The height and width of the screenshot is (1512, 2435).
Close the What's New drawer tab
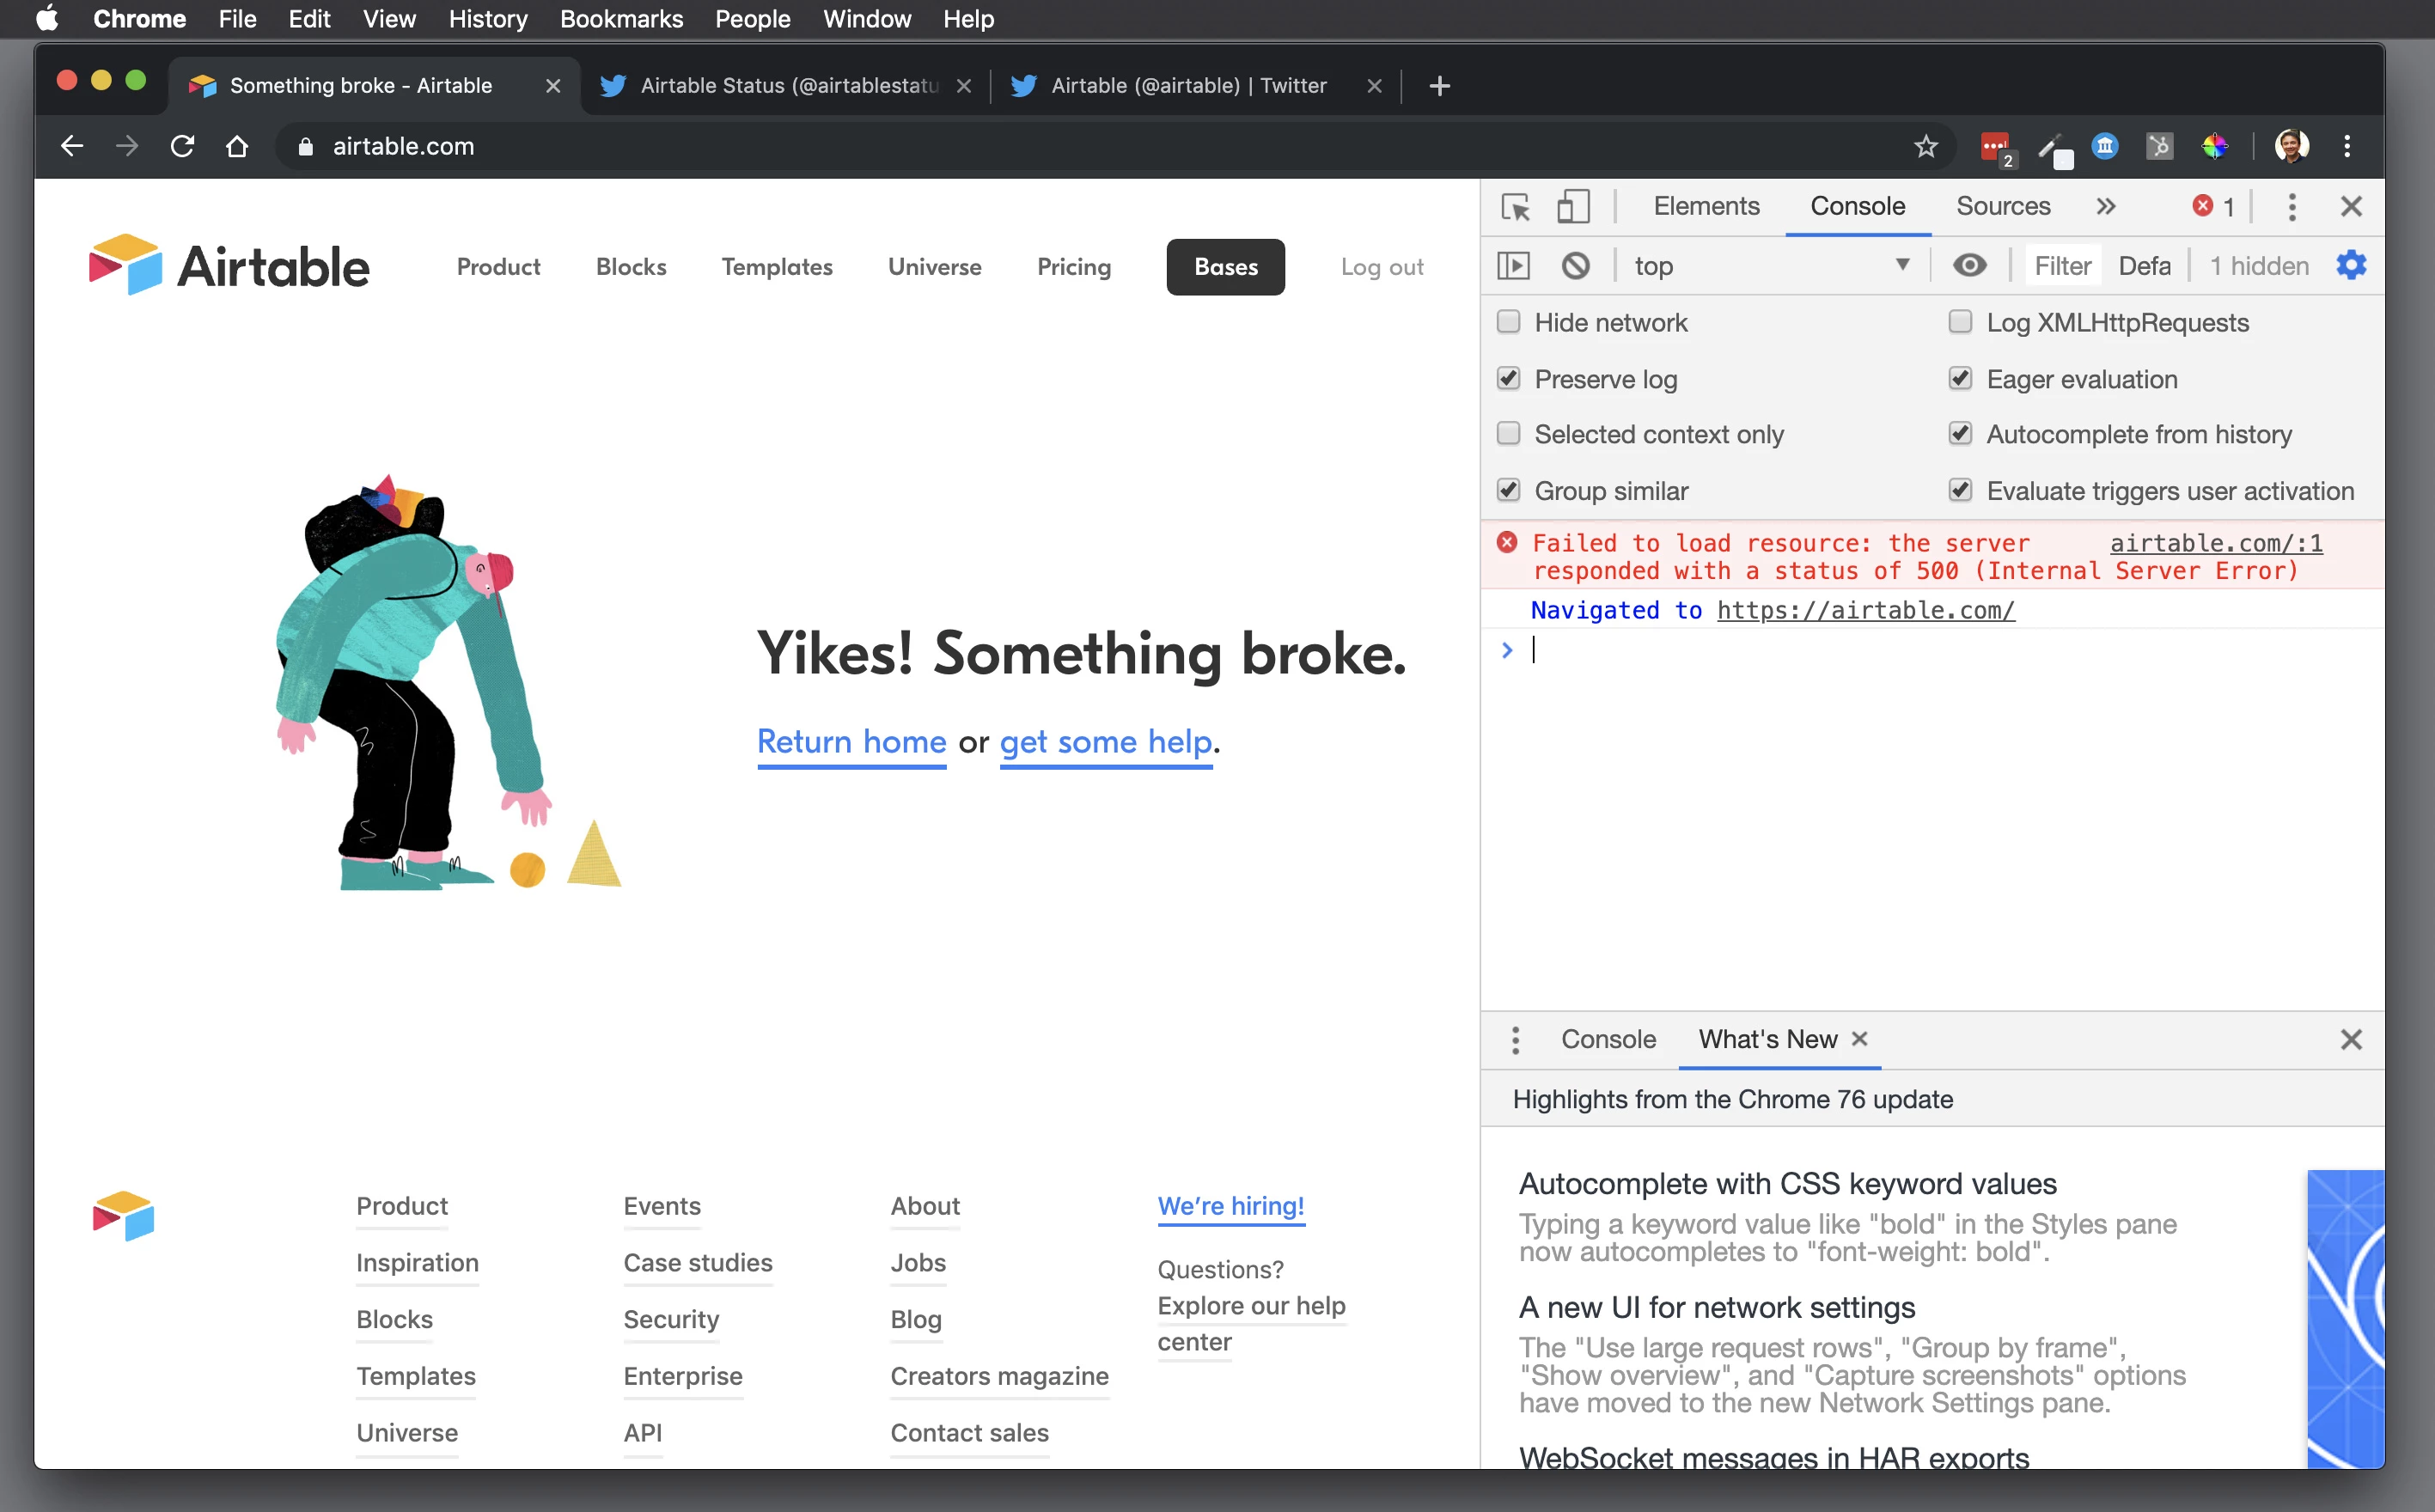click(1859, 1039)
